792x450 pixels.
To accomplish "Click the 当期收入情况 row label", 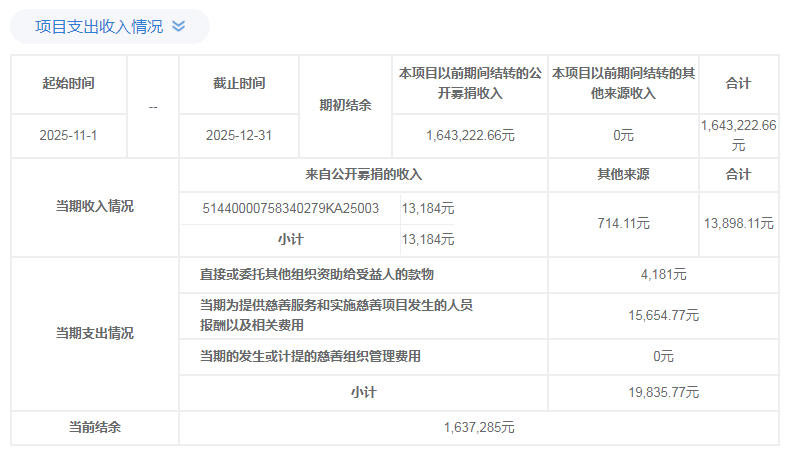I will pyautogui.click(x=94, y=207).
